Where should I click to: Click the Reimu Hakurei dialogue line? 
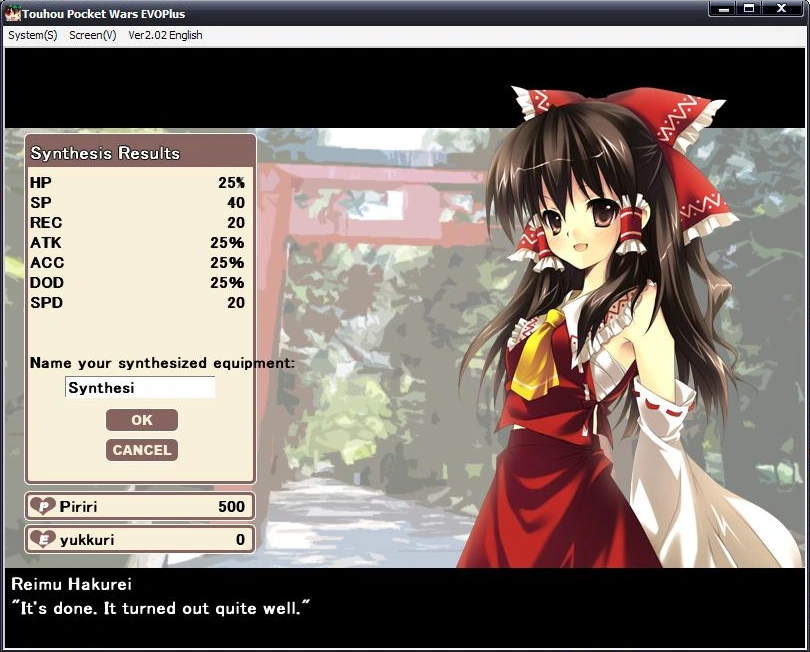coord(161,608)
